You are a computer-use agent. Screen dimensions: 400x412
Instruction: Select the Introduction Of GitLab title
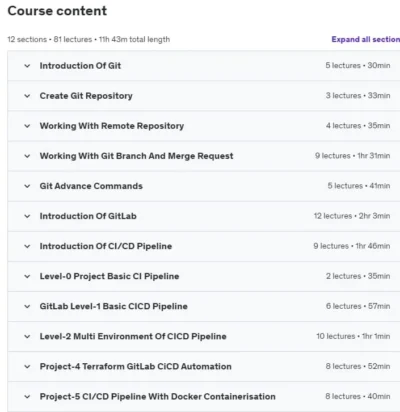tap(88, 216)
